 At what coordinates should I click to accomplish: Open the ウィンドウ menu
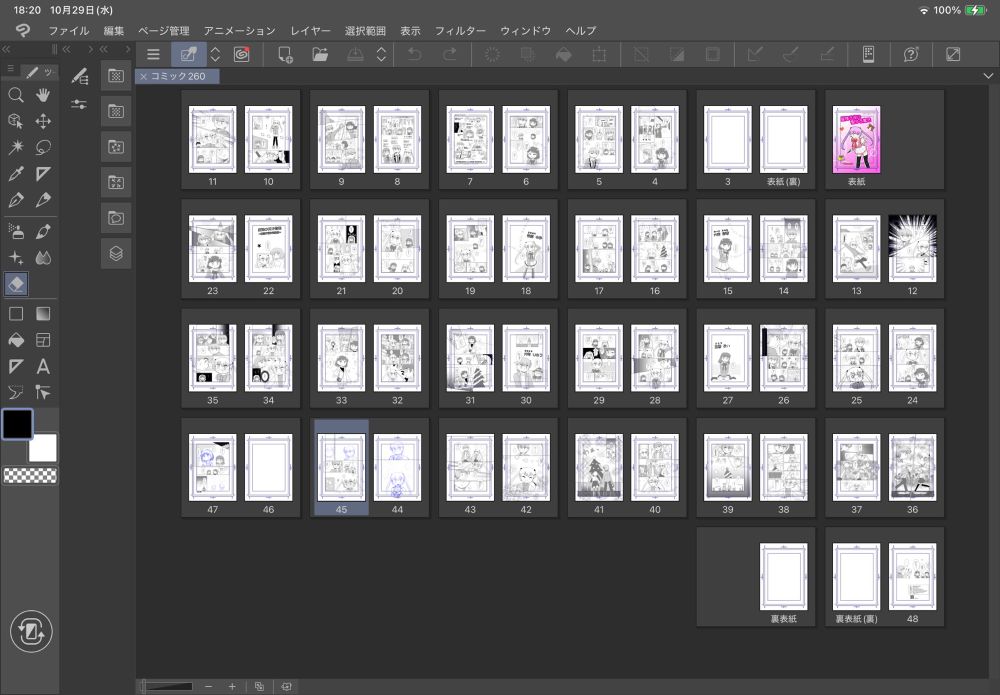click(526, 31)
